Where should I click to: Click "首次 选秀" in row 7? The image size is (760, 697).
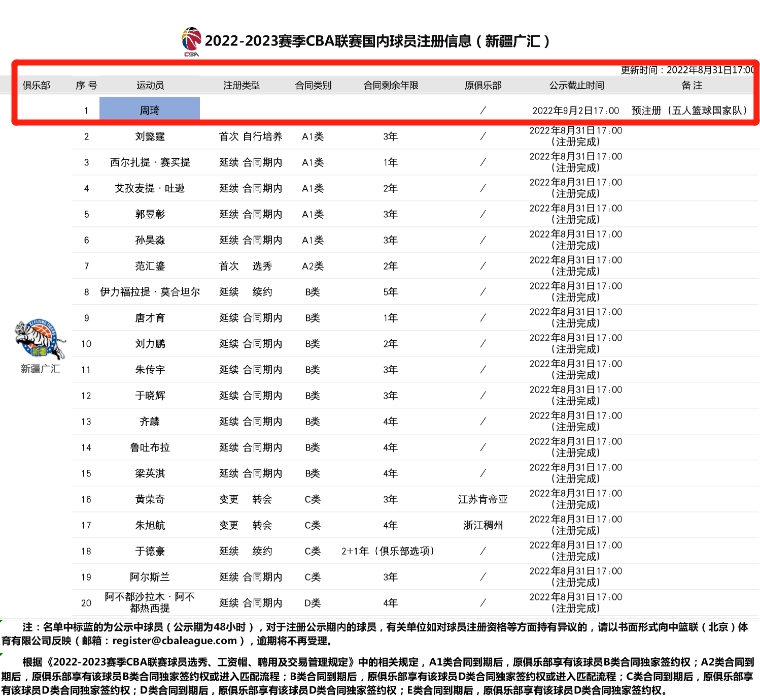pyautogui.click(x=245, y=266)
